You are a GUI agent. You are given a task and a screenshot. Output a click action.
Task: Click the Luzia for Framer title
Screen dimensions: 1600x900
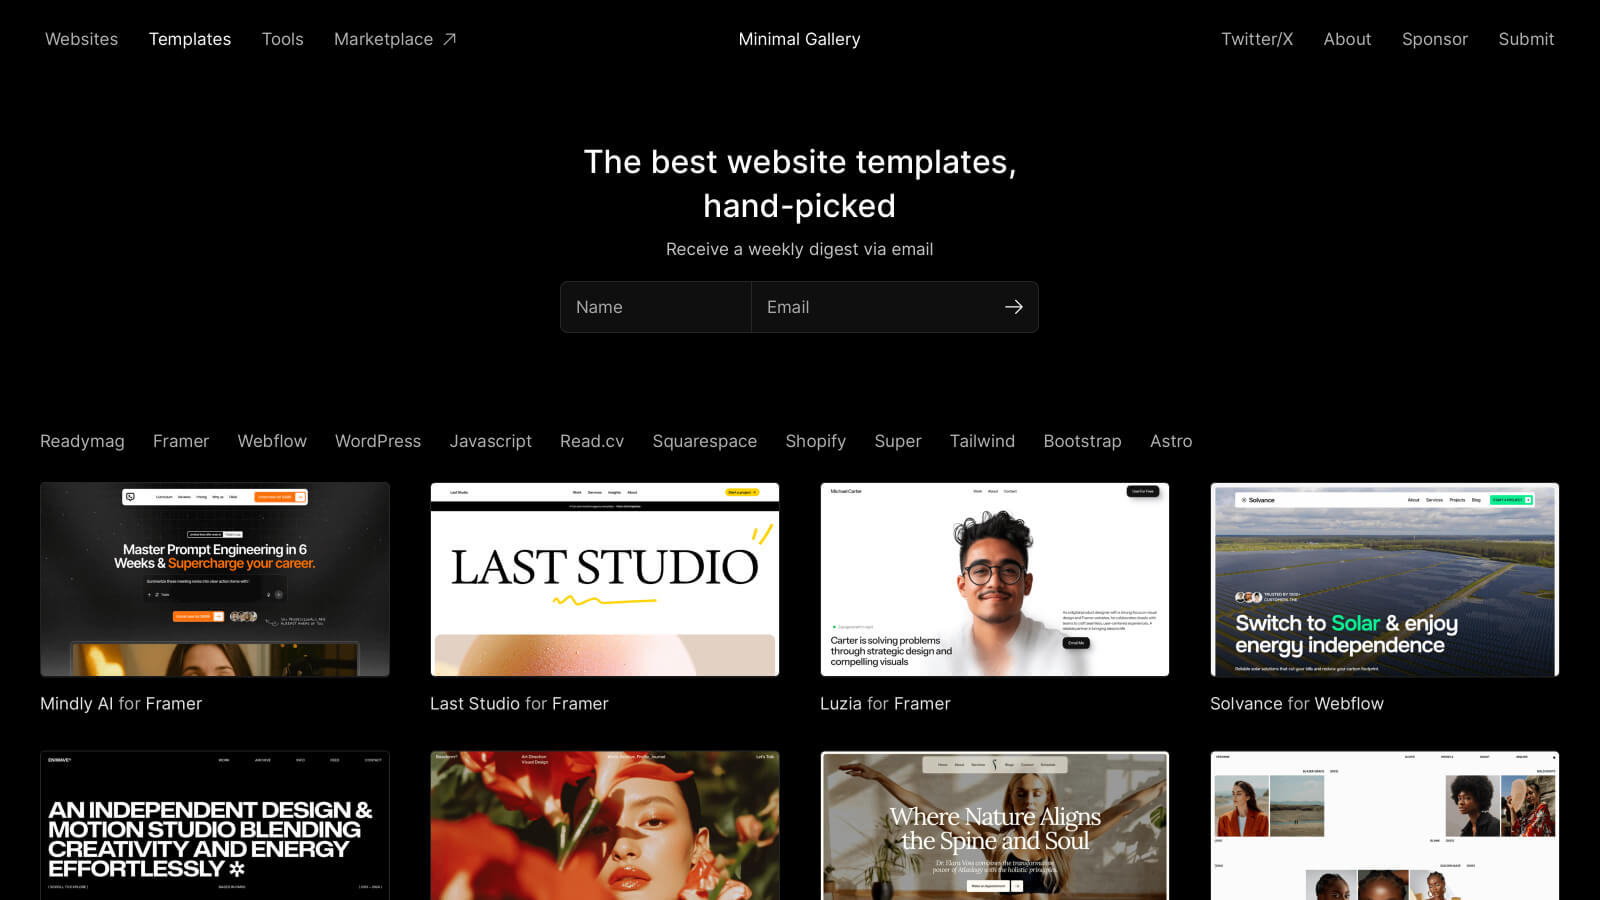(x=885, y=703)
